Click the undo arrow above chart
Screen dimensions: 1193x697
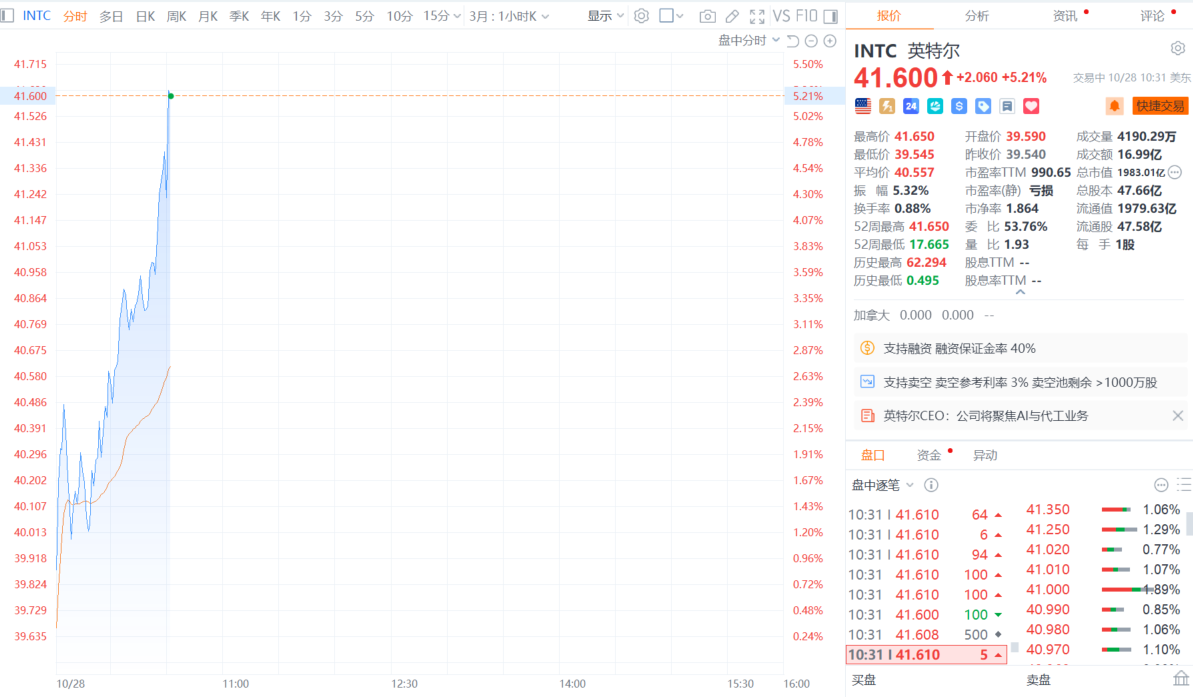click(793, 41)
